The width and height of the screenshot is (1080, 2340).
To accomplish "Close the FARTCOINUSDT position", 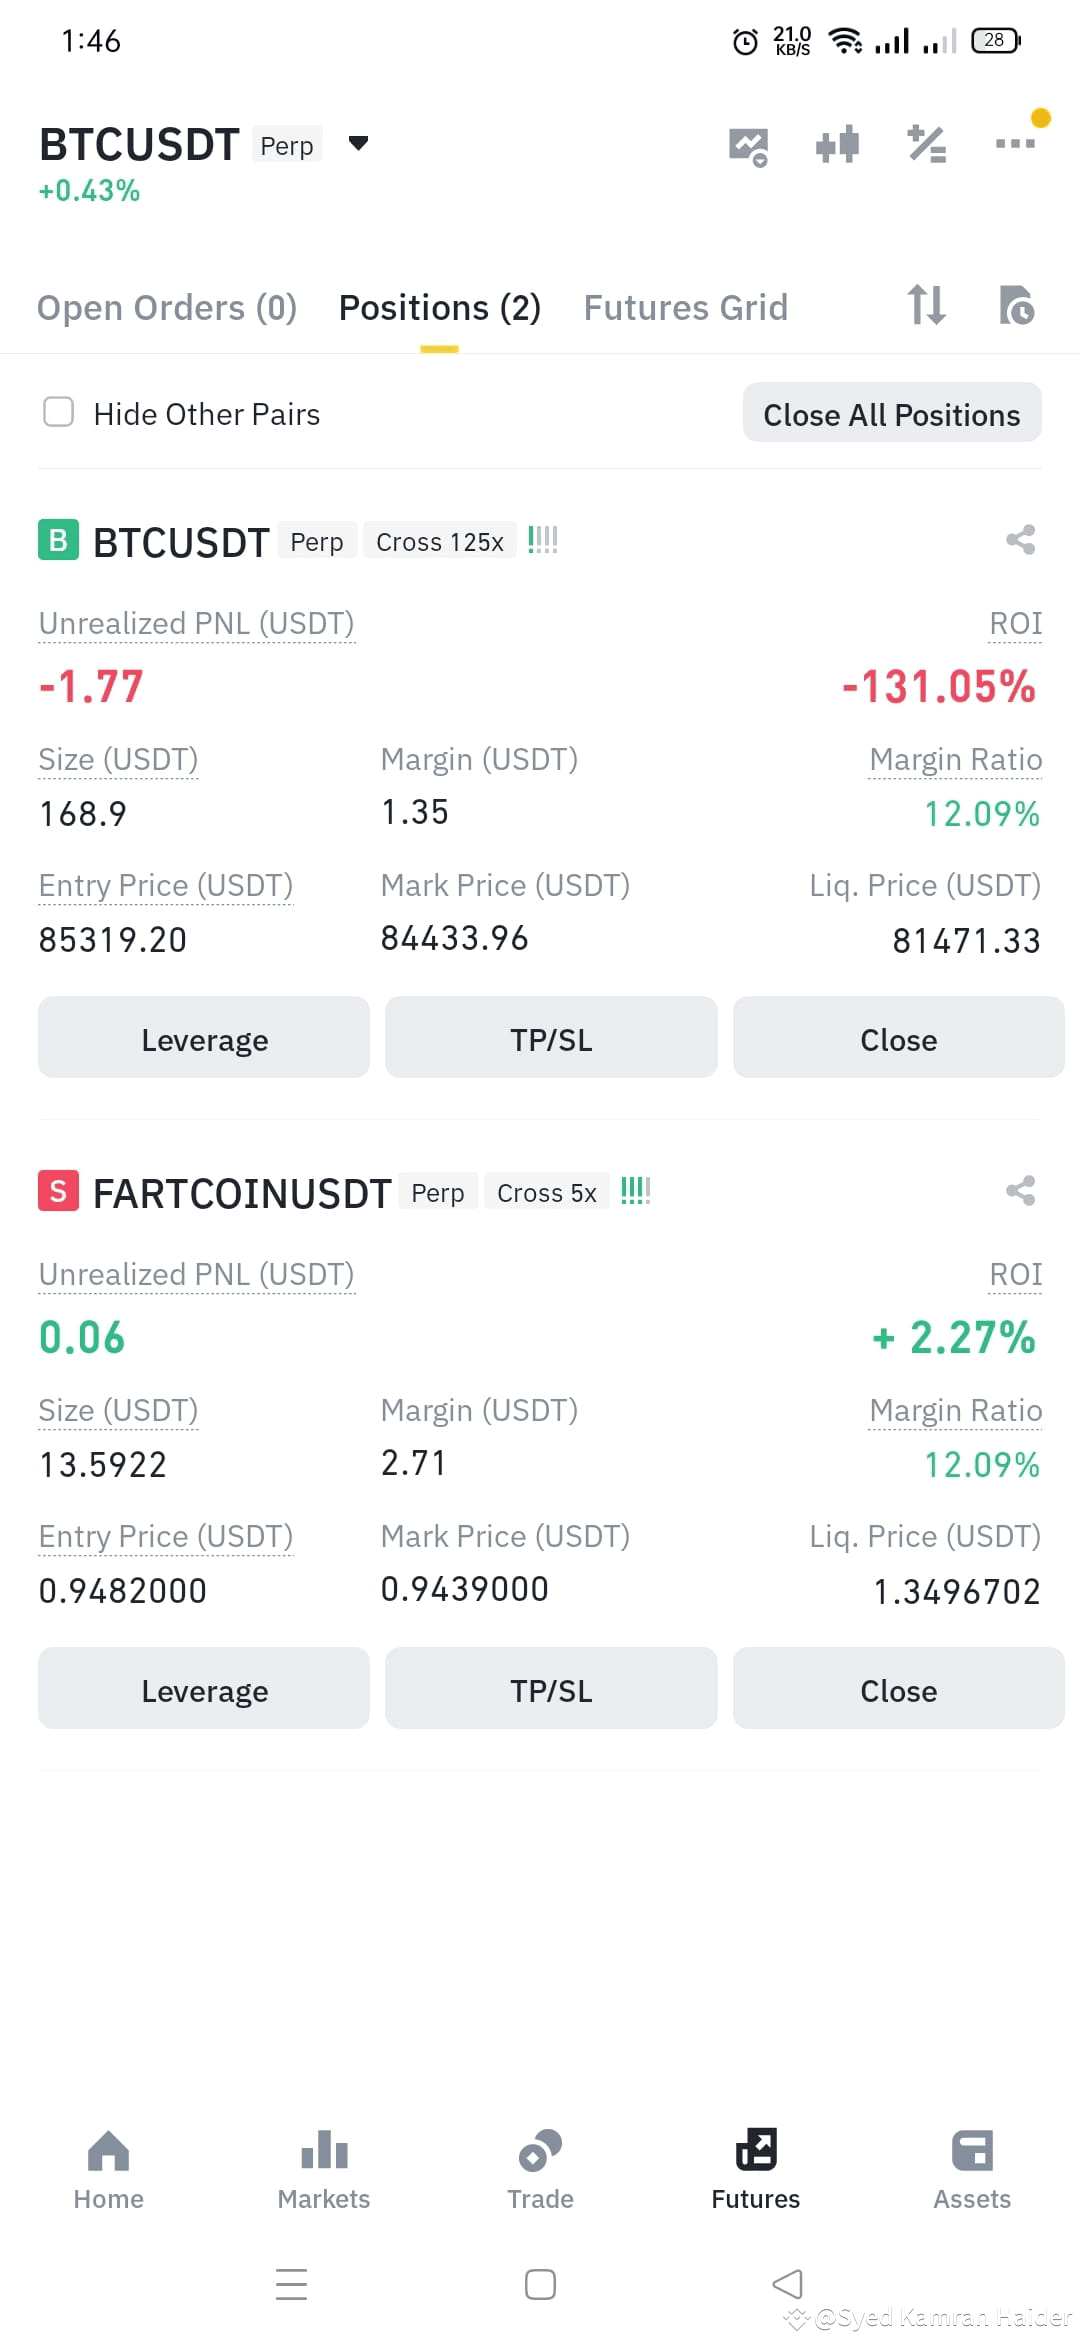I will (898, 1689).
